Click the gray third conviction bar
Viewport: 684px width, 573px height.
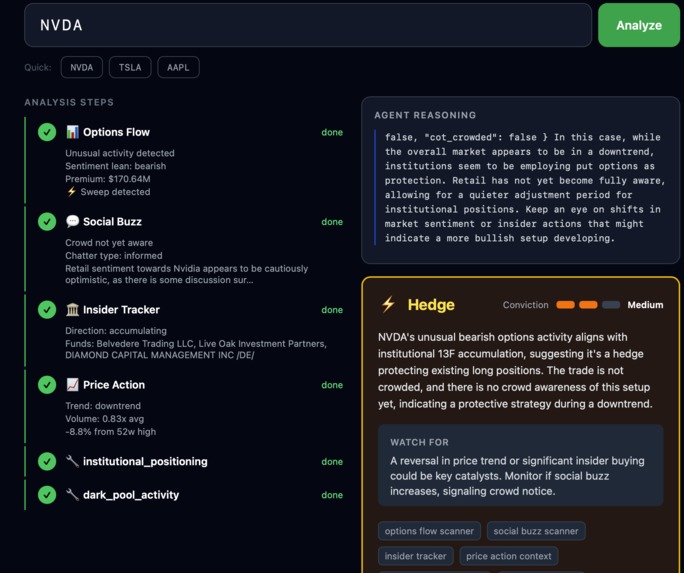(x=611, y=305)
